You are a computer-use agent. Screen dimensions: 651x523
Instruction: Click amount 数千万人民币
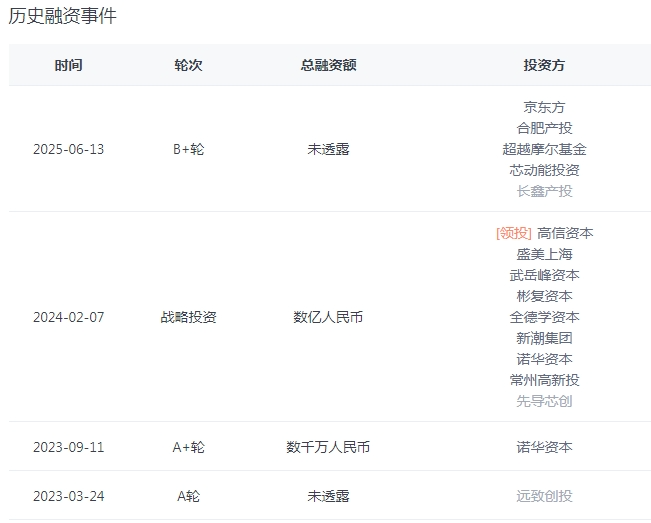[x=328, y=447]
